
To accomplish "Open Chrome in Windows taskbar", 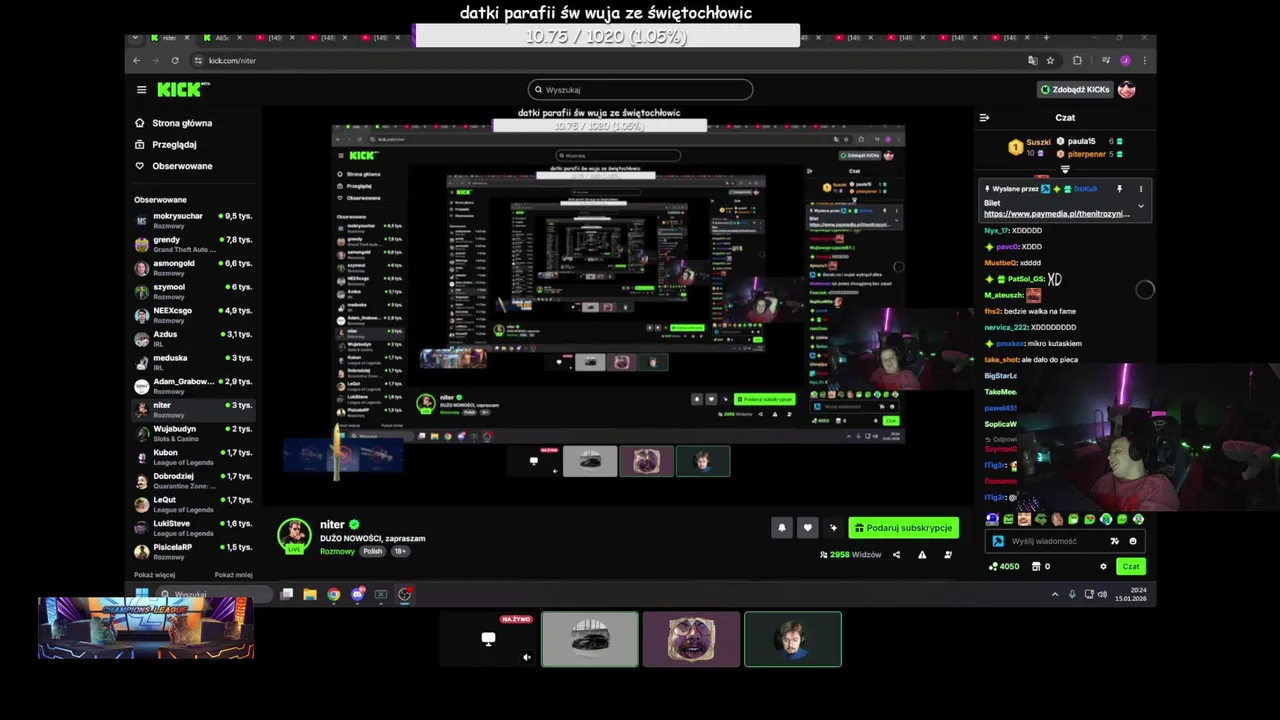I will pyautogui.click(x=333, y=594).
